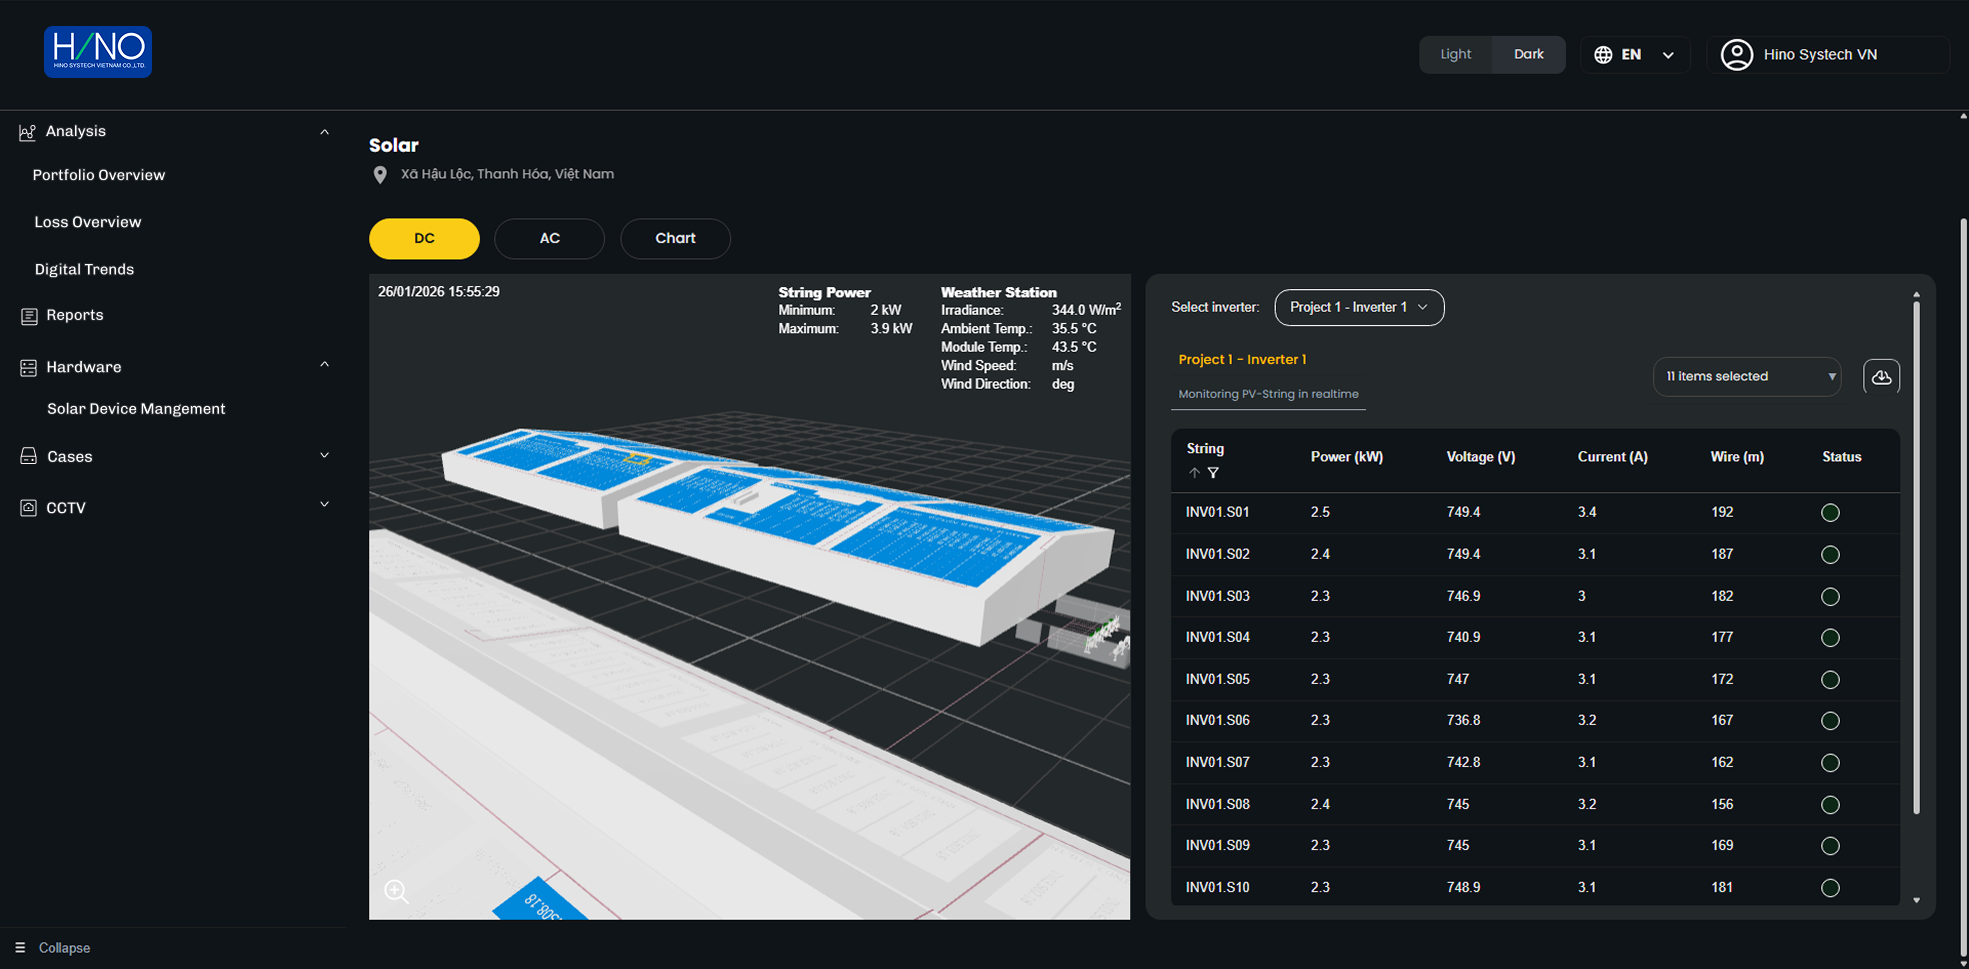Click the user profile avatar icon

(1736, 55)
